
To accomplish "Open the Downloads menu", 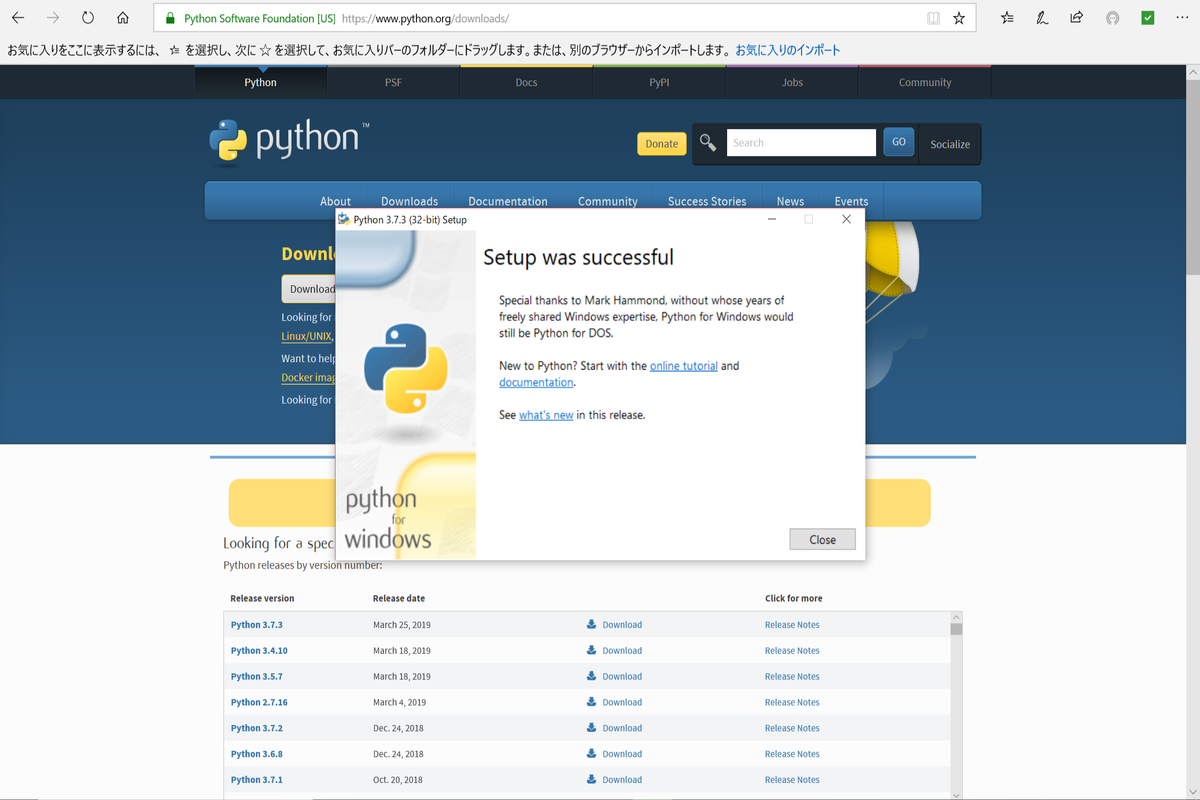I will point(409,201).
